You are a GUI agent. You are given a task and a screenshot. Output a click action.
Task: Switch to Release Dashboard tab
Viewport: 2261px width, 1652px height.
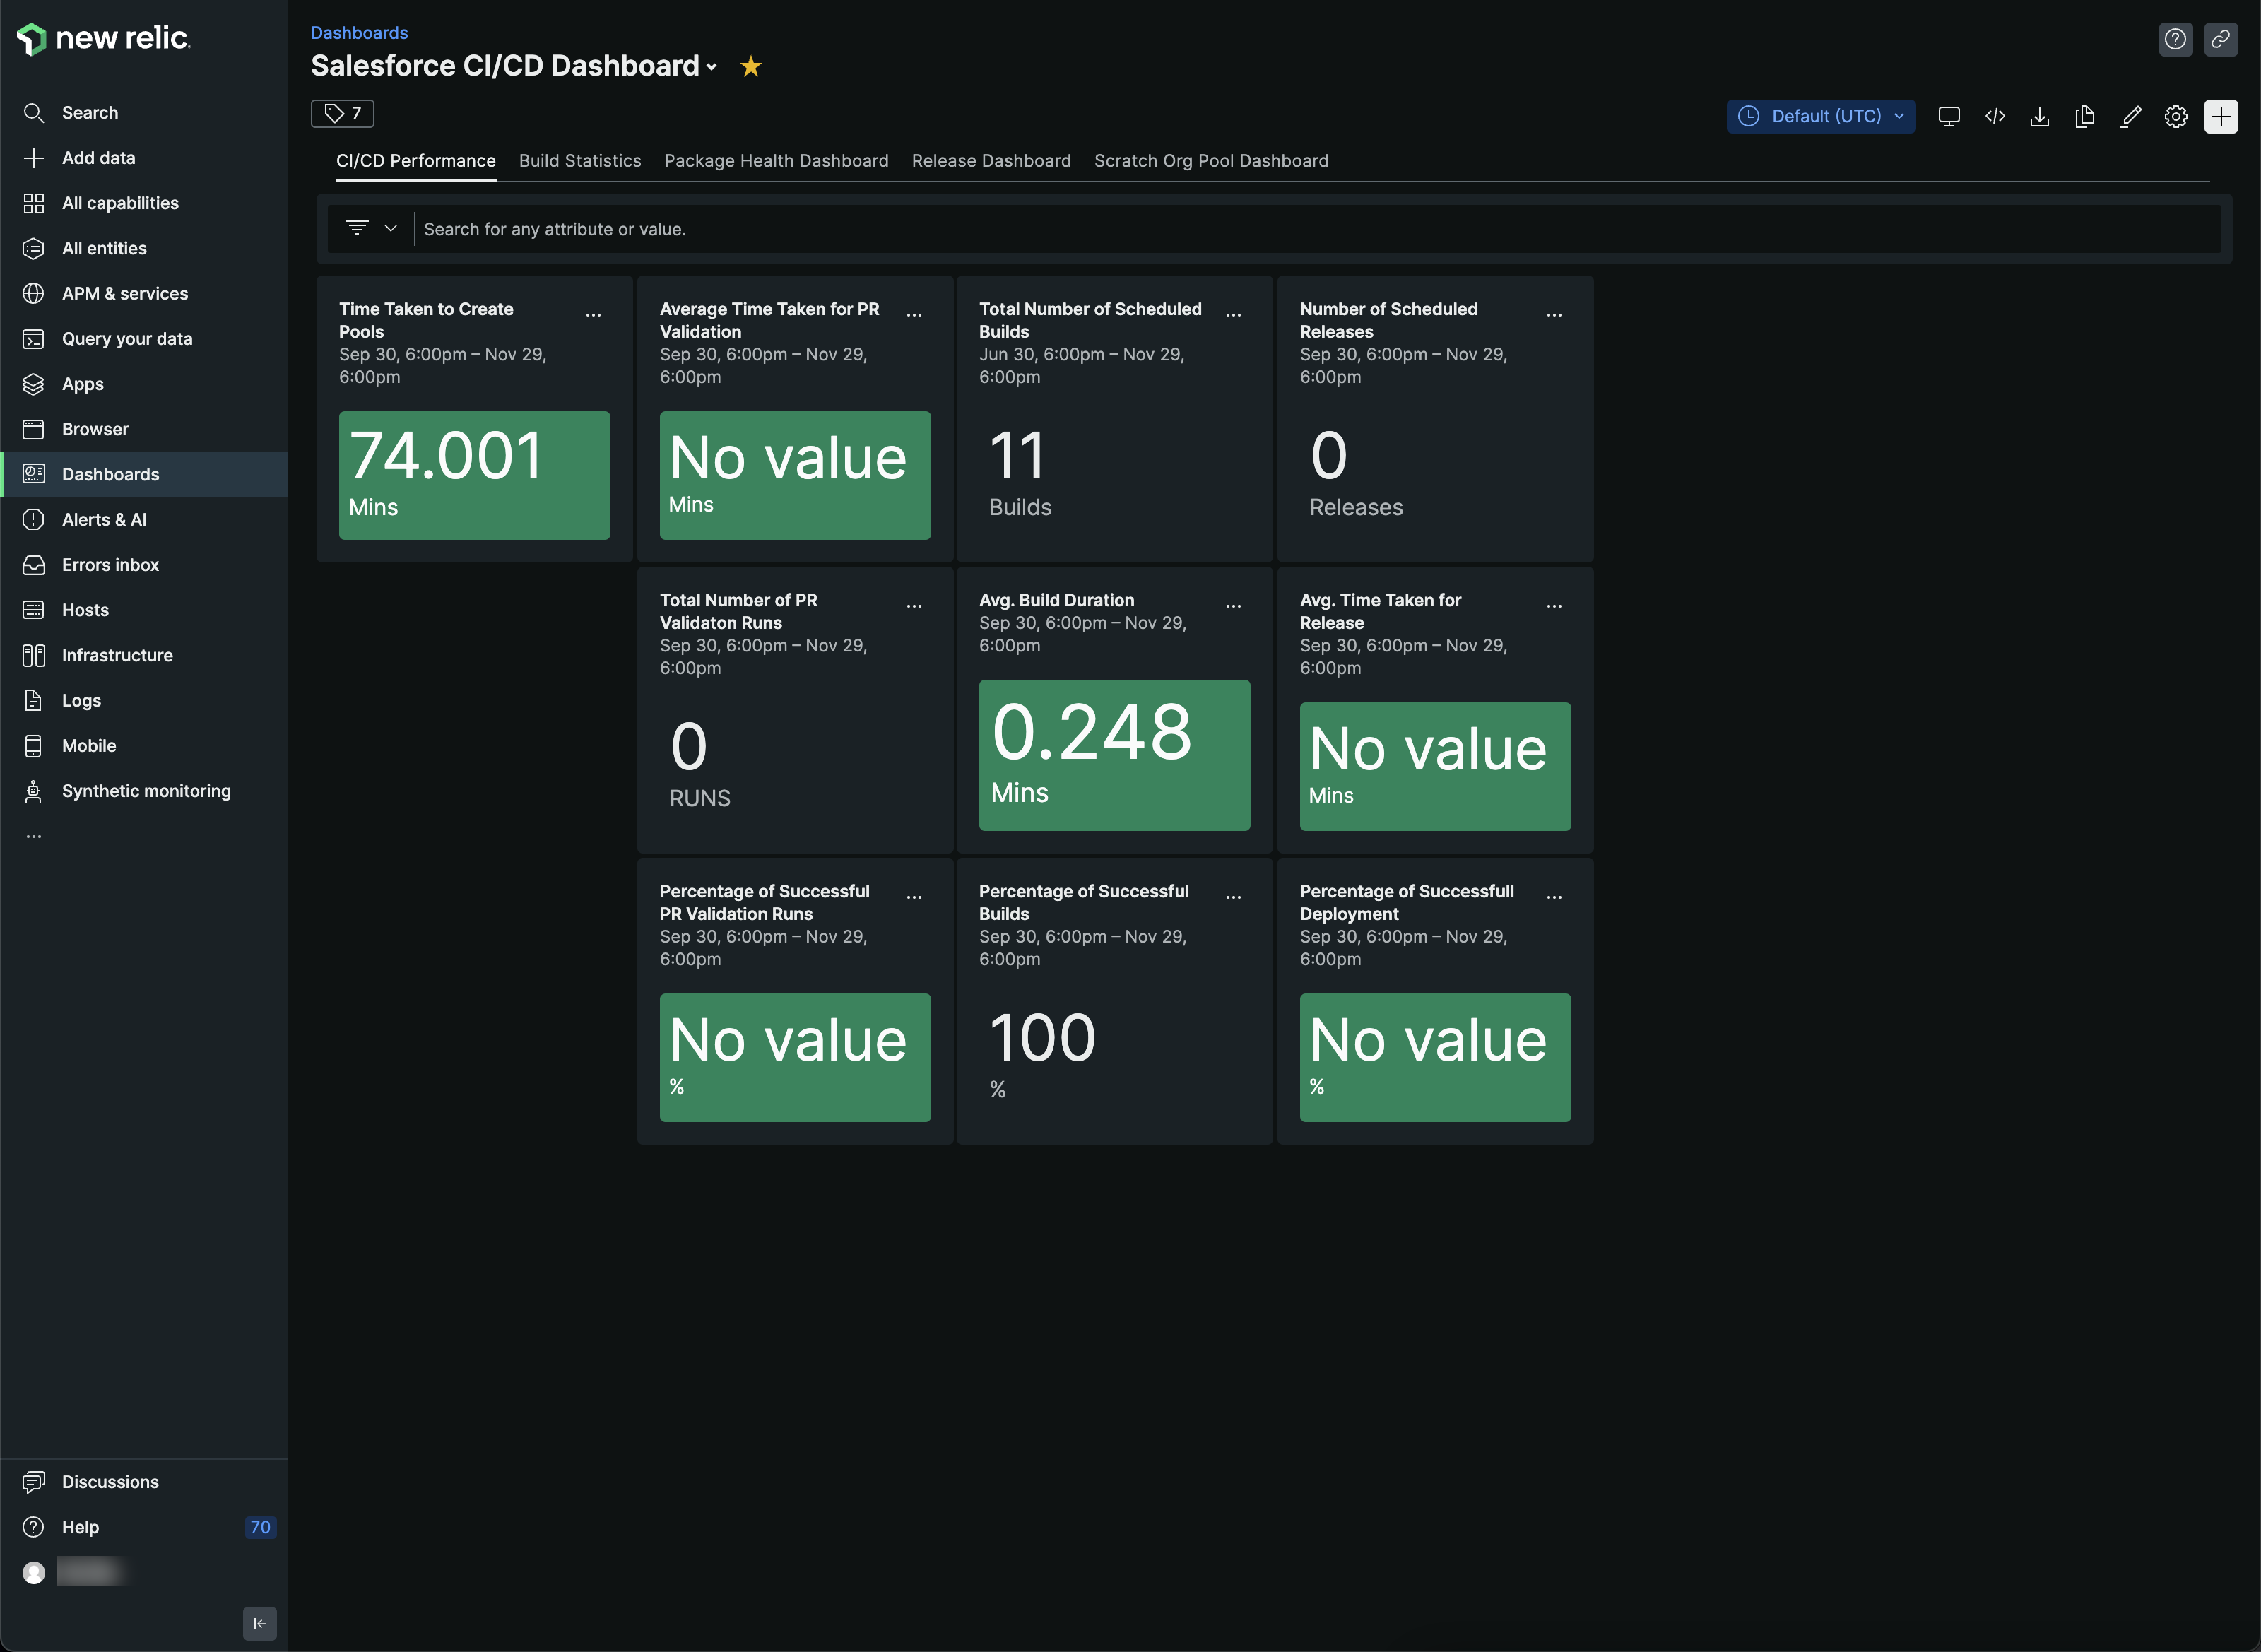point(991,161)
